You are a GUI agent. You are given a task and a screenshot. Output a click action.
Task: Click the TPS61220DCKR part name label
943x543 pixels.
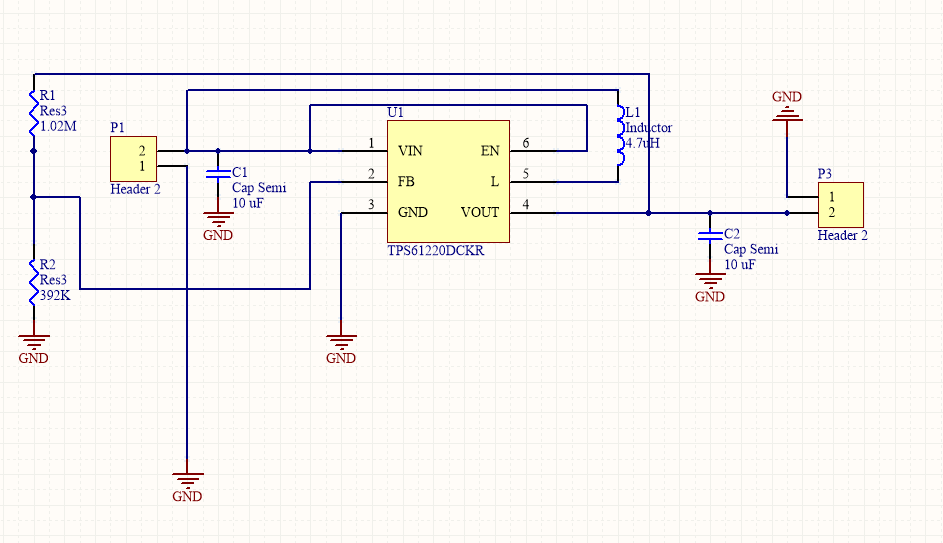point(435,251)
